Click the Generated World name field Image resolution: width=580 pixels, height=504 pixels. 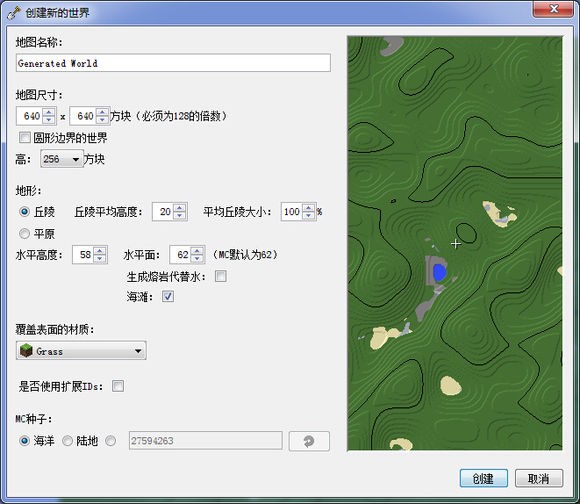pos(173,63)
